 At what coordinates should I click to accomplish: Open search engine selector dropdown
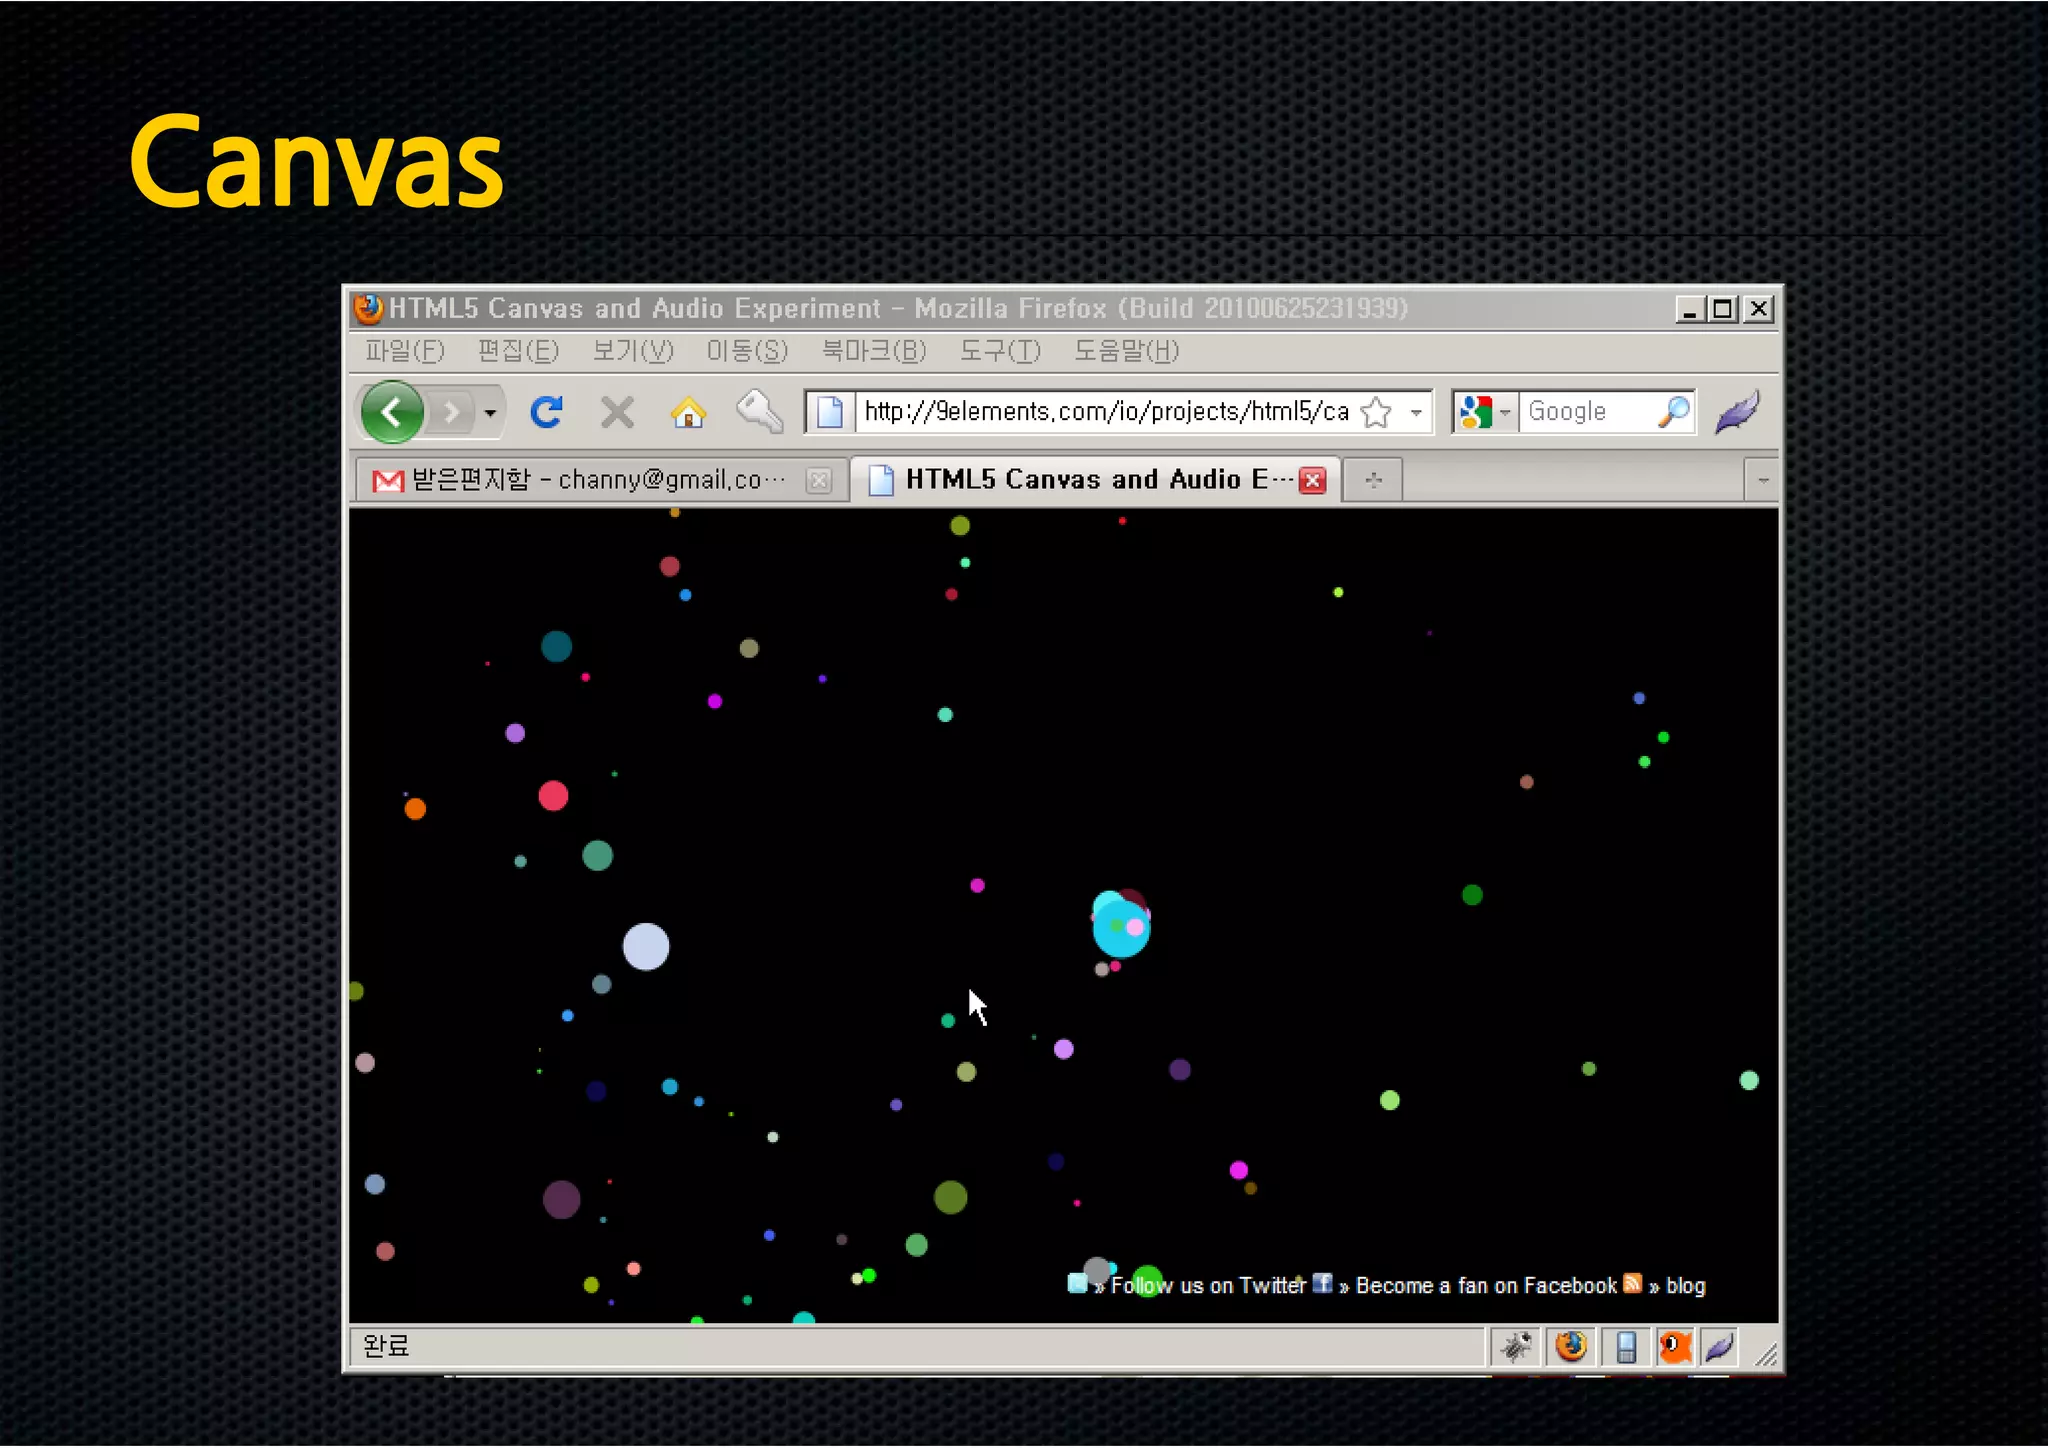(x=1505, y=412)
